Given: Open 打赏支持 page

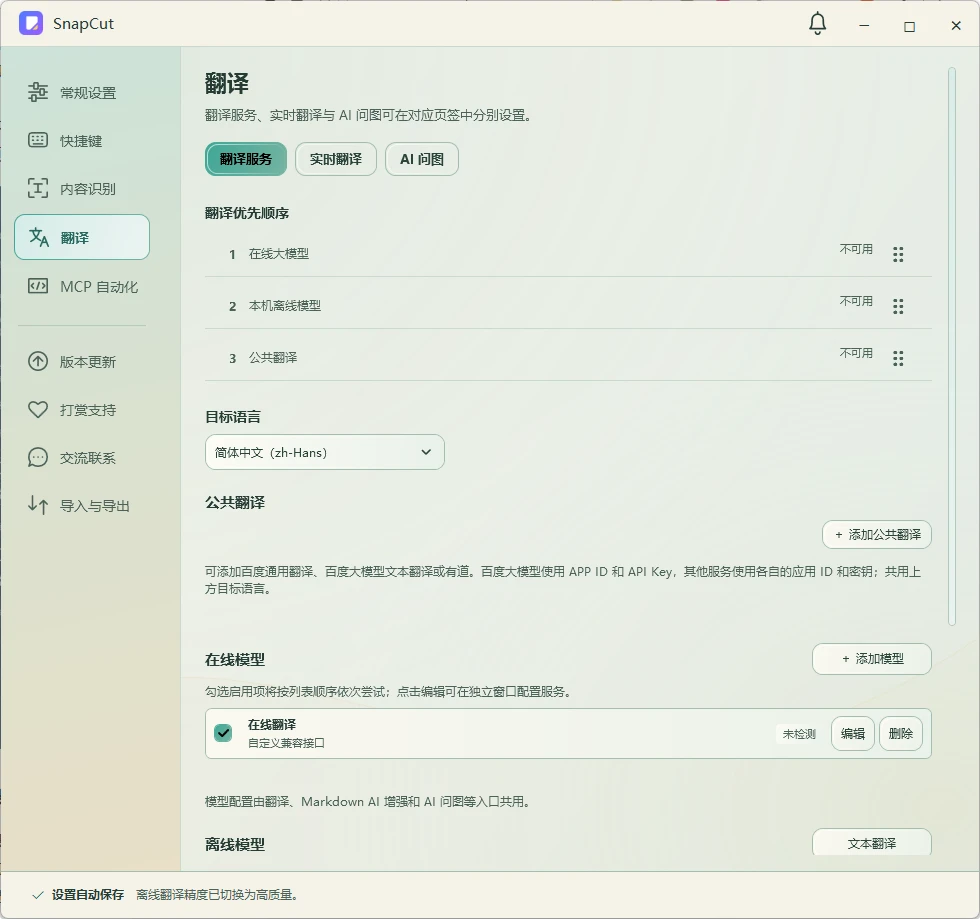Looking at the screenshot, I should (x=82, y=409).
